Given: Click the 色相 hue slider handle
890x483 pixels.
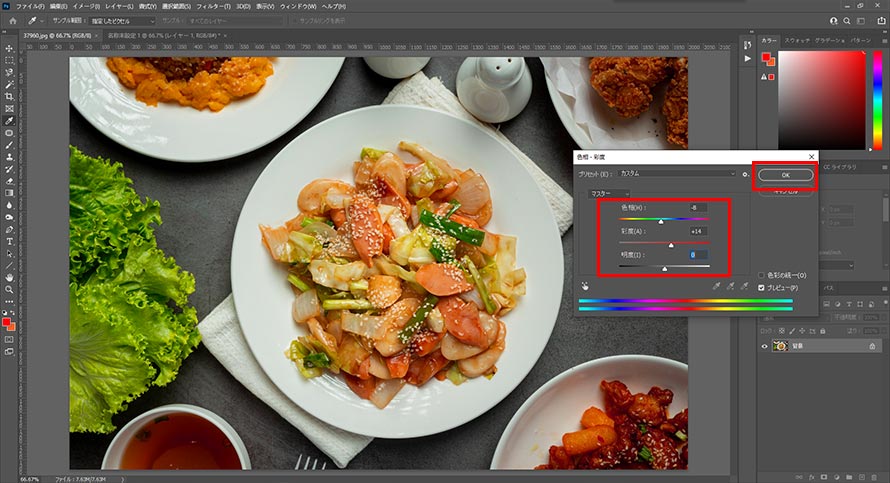Looking at the screenshot, I should (x=661, y=222).
